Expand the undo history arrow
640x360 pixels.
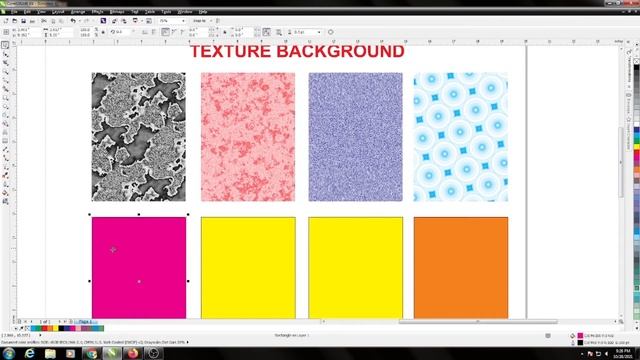(79, 21)
